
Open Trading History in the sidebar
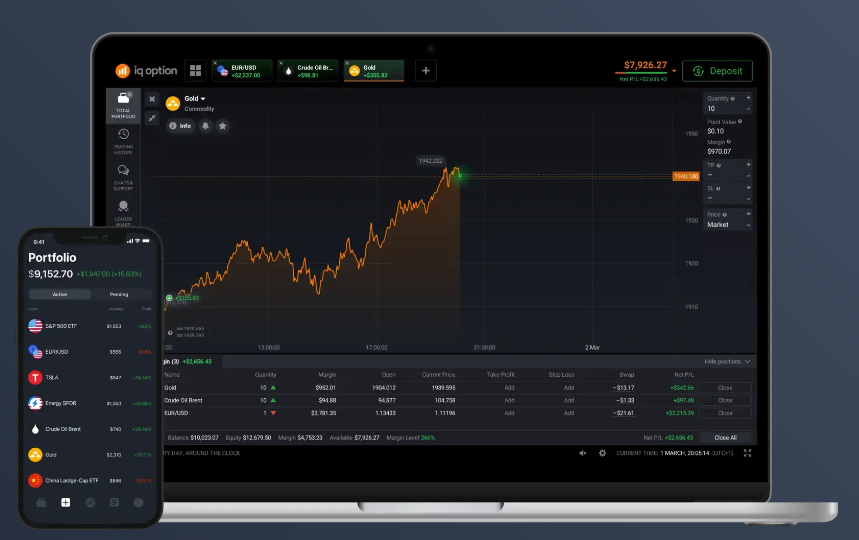click(123, 140)
